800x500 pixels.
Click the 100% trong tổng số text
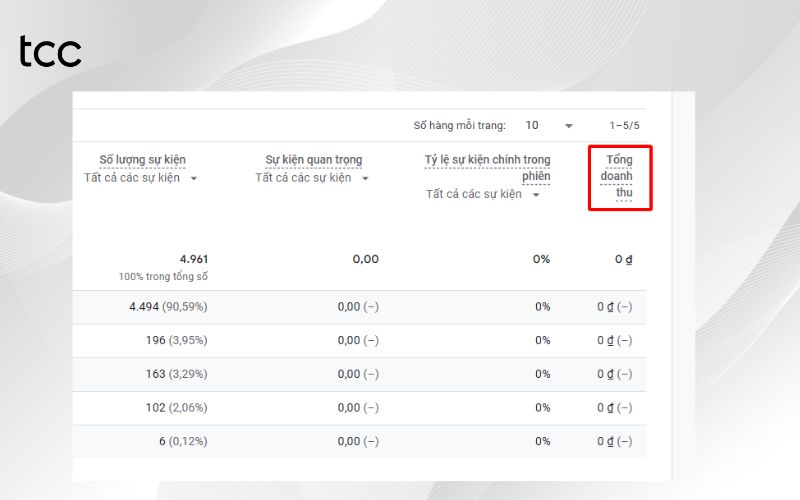click(163, 277)
